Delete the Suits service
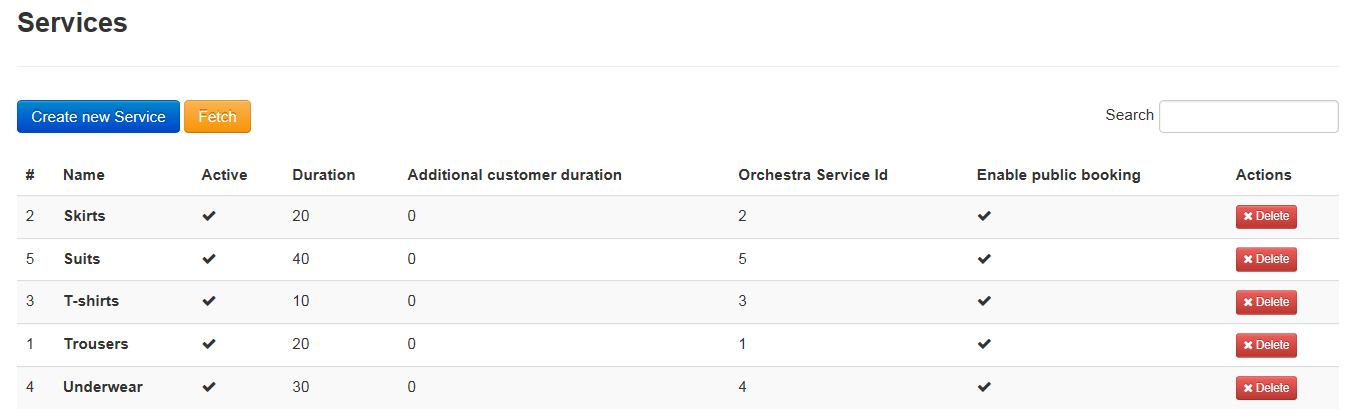1354x420 pixels. [1266, 259]
